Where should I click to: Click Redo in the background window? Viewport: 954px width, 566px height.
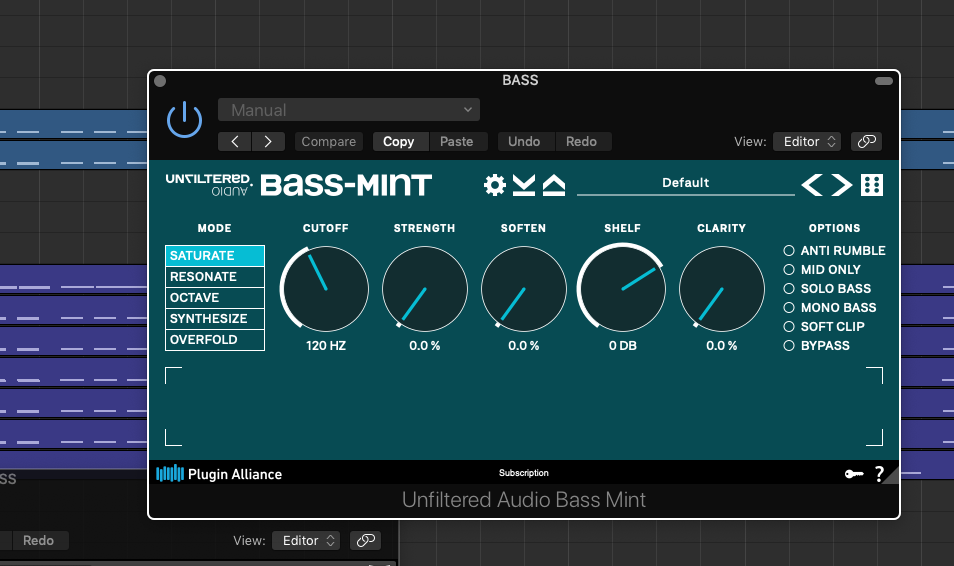click(x=38, y=540)
